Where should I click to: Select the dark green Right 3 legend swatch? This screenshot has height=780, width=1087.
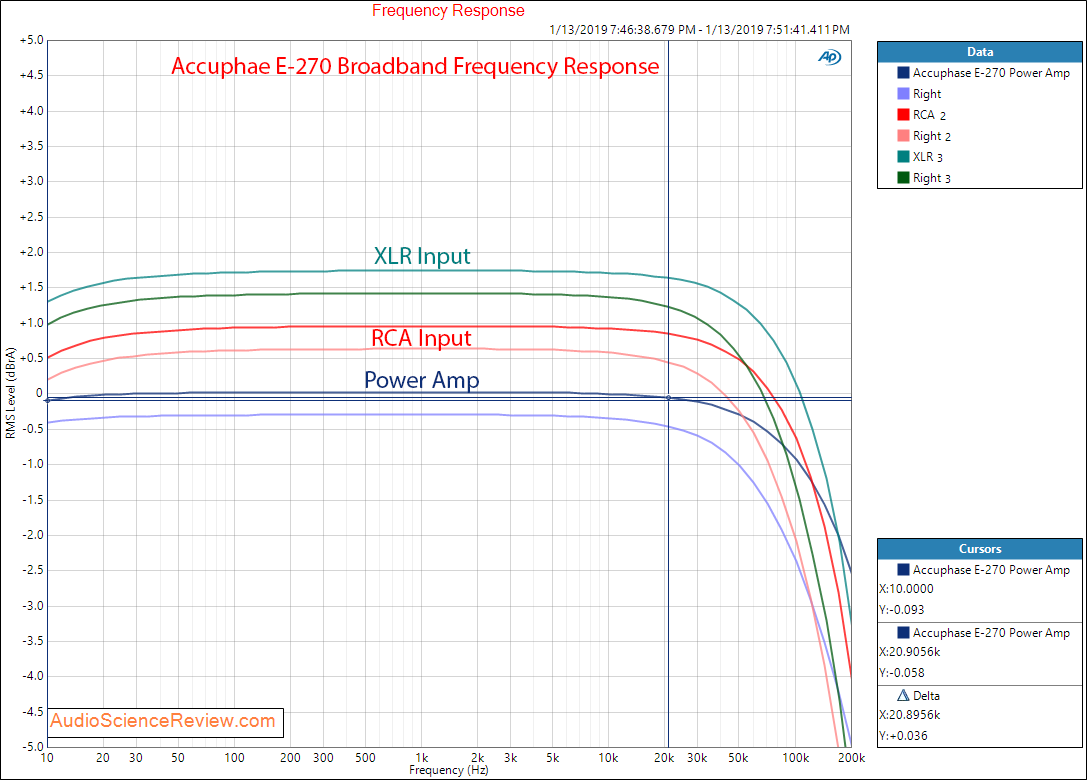click(x=903, y=177)
